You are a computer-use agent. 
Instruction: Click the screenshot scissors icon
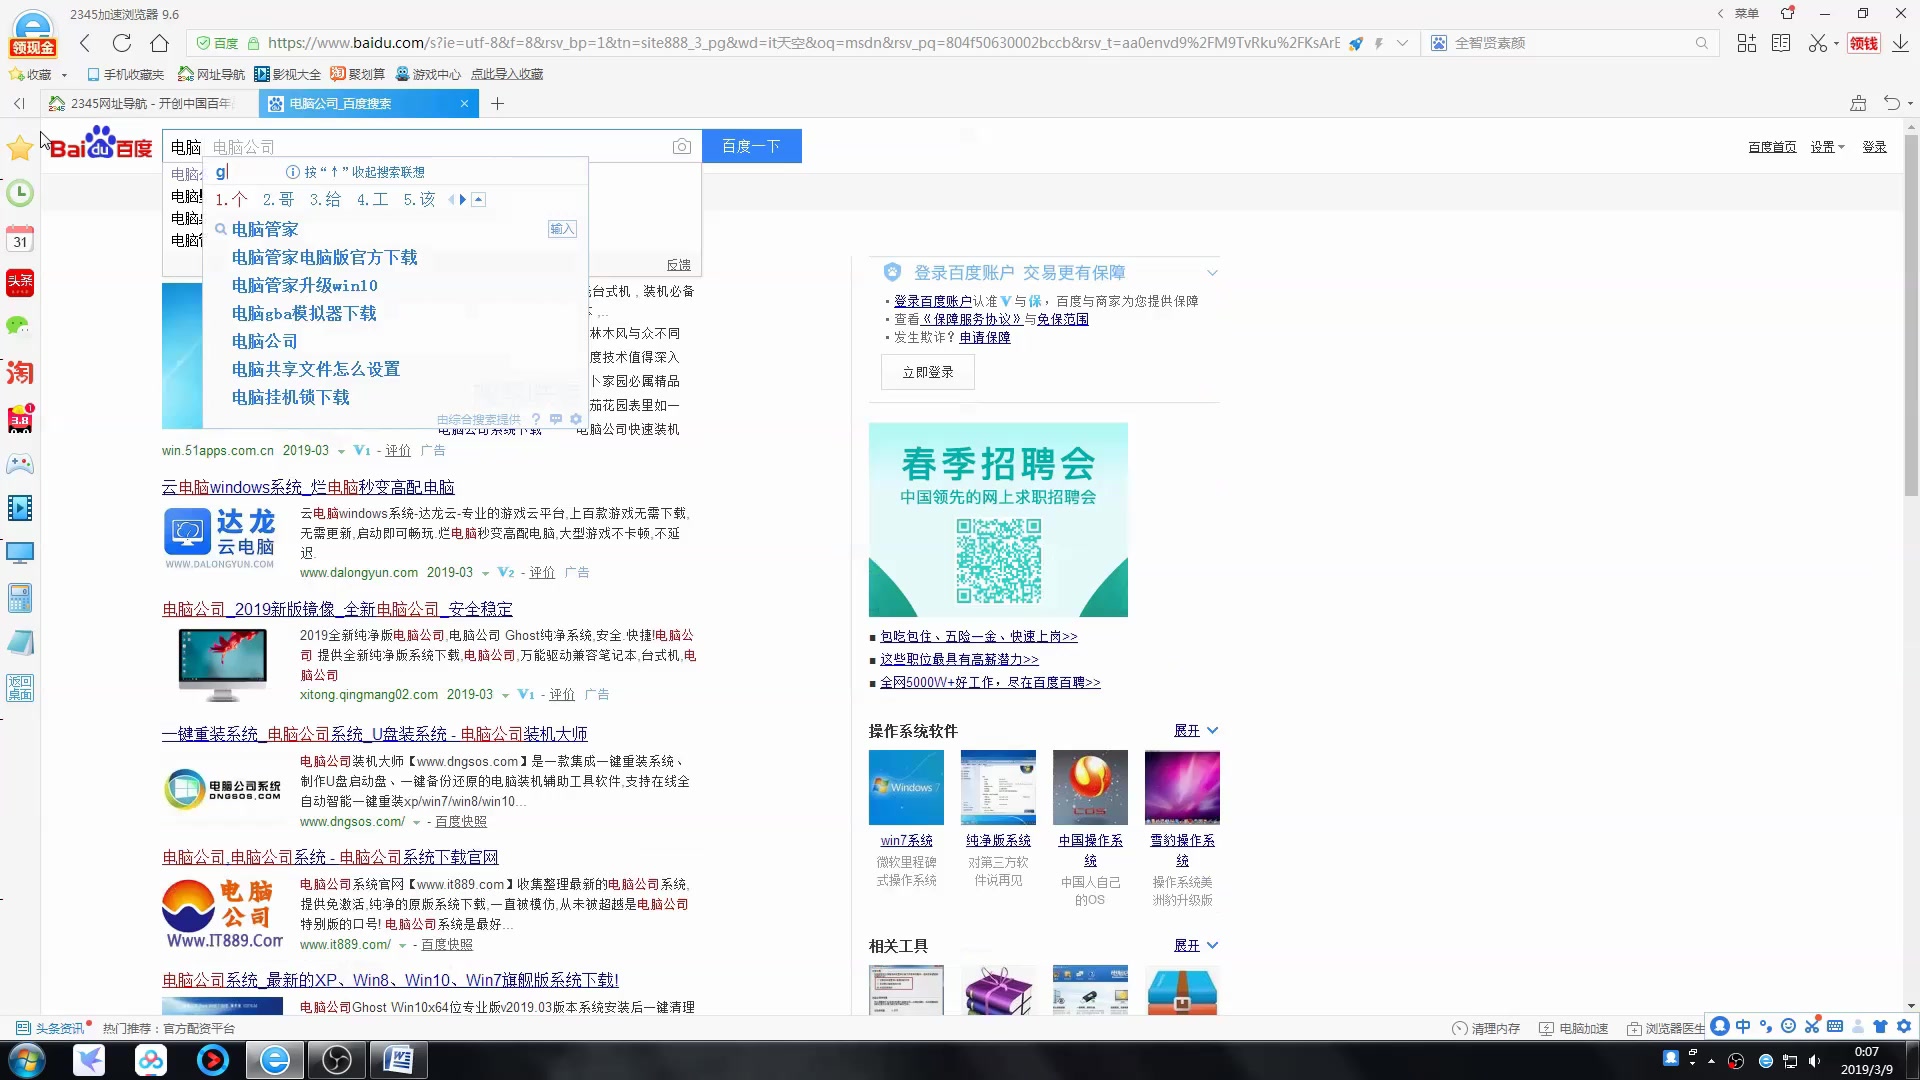[1817, 43]
